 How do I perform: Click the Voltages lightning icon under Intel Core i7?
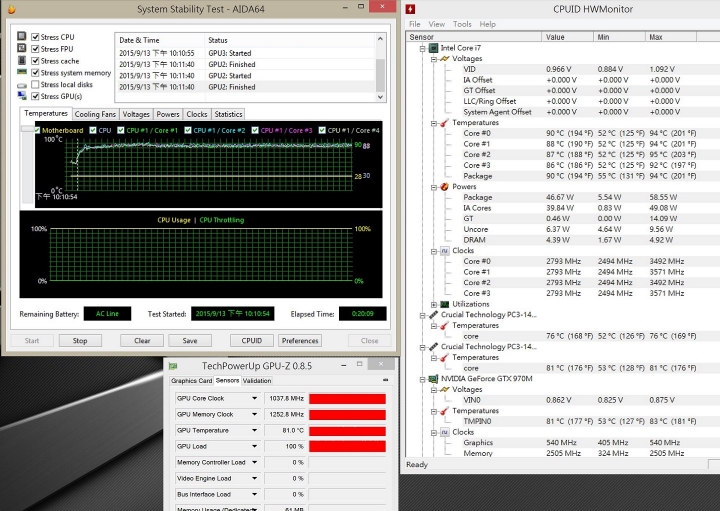(444, 59)
